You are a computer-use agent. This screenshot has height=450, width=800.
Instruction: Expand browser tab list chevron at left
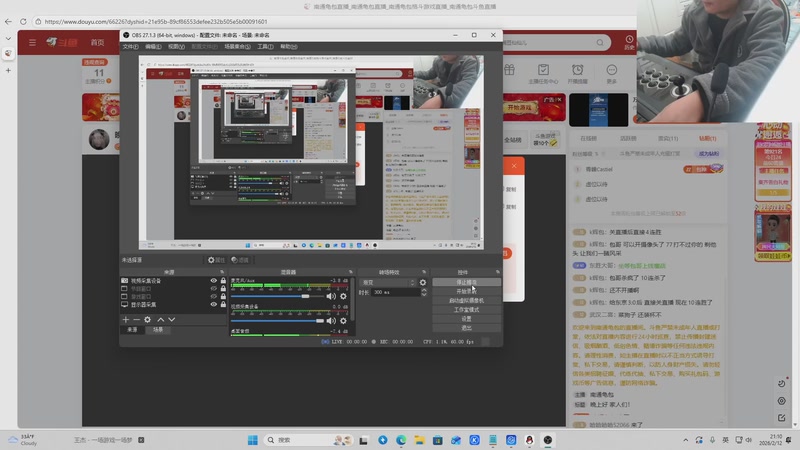tap(8, 38)
